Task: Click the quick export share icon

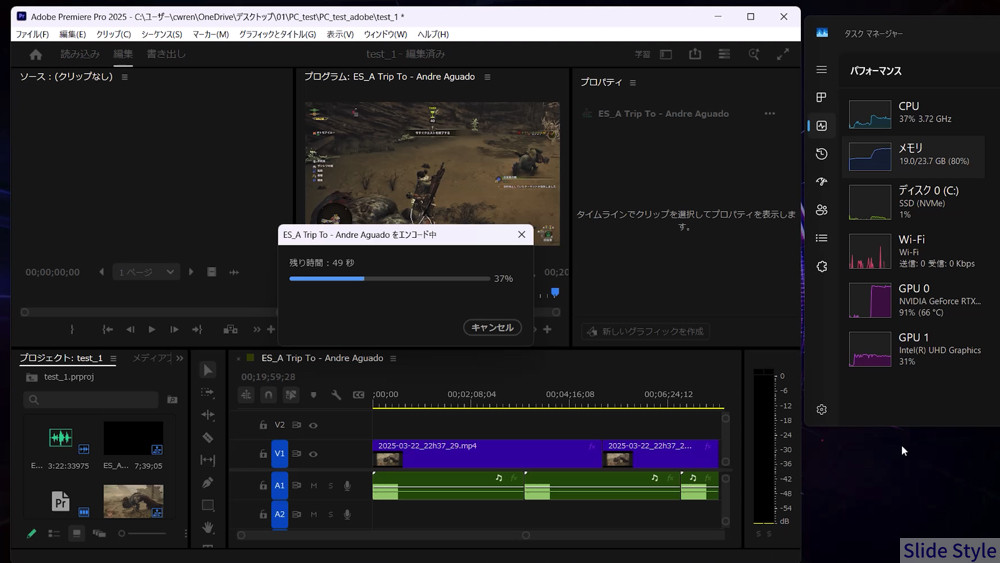Action: coord(695,54)
